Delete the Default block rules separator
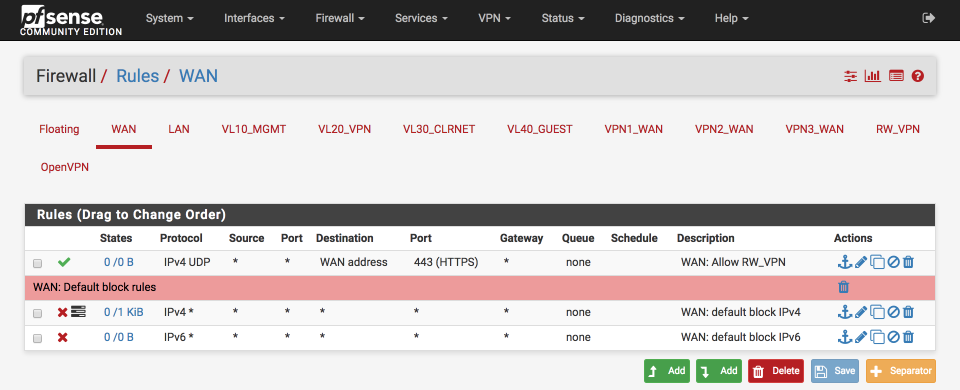This screenshot has height=390, width=960. [x=844, y=287]
